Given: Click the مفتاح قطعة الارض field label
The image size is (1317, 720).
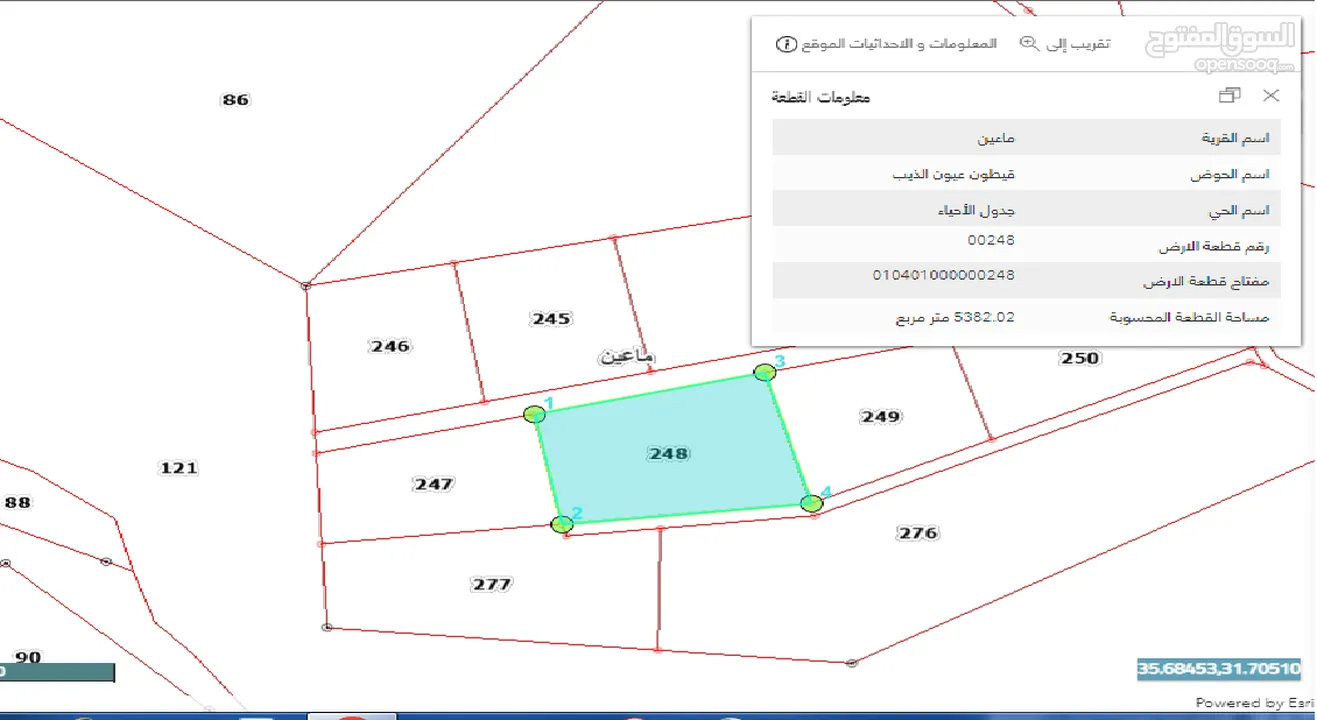Looking at the screenshot, I should click(1205, 282).
